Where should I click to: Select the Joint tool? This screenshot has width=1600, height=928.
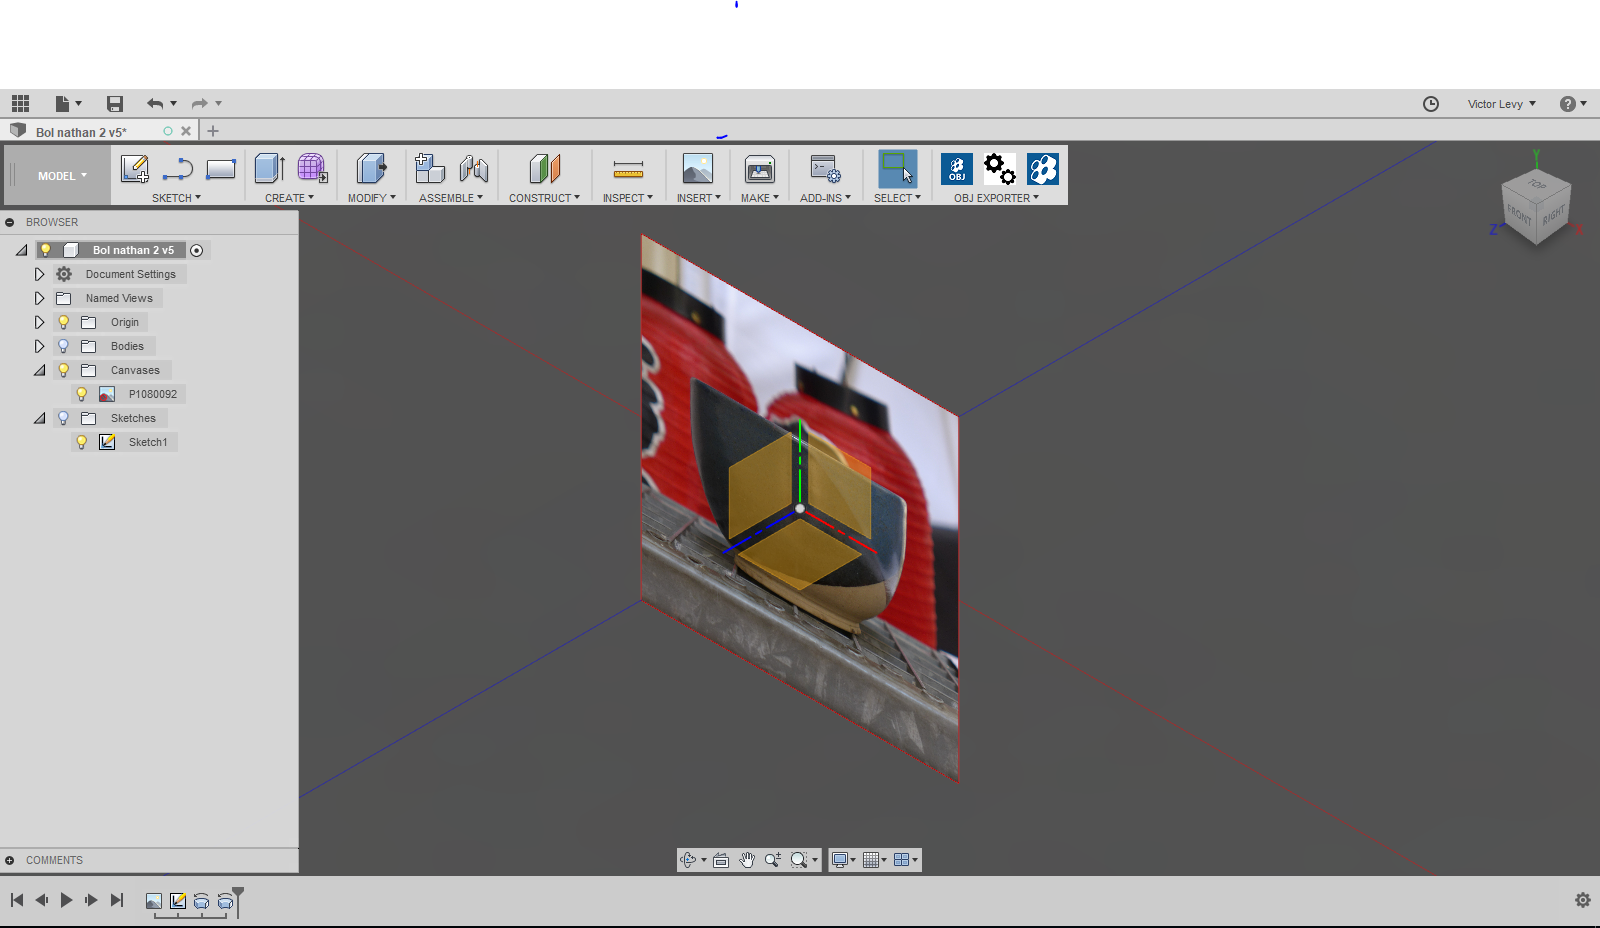473,169
